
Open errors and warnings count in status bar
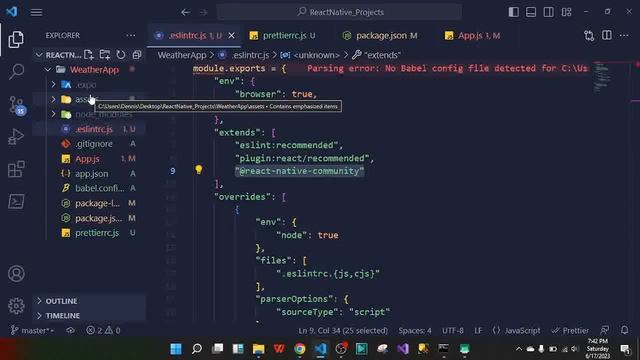point(103,330)
